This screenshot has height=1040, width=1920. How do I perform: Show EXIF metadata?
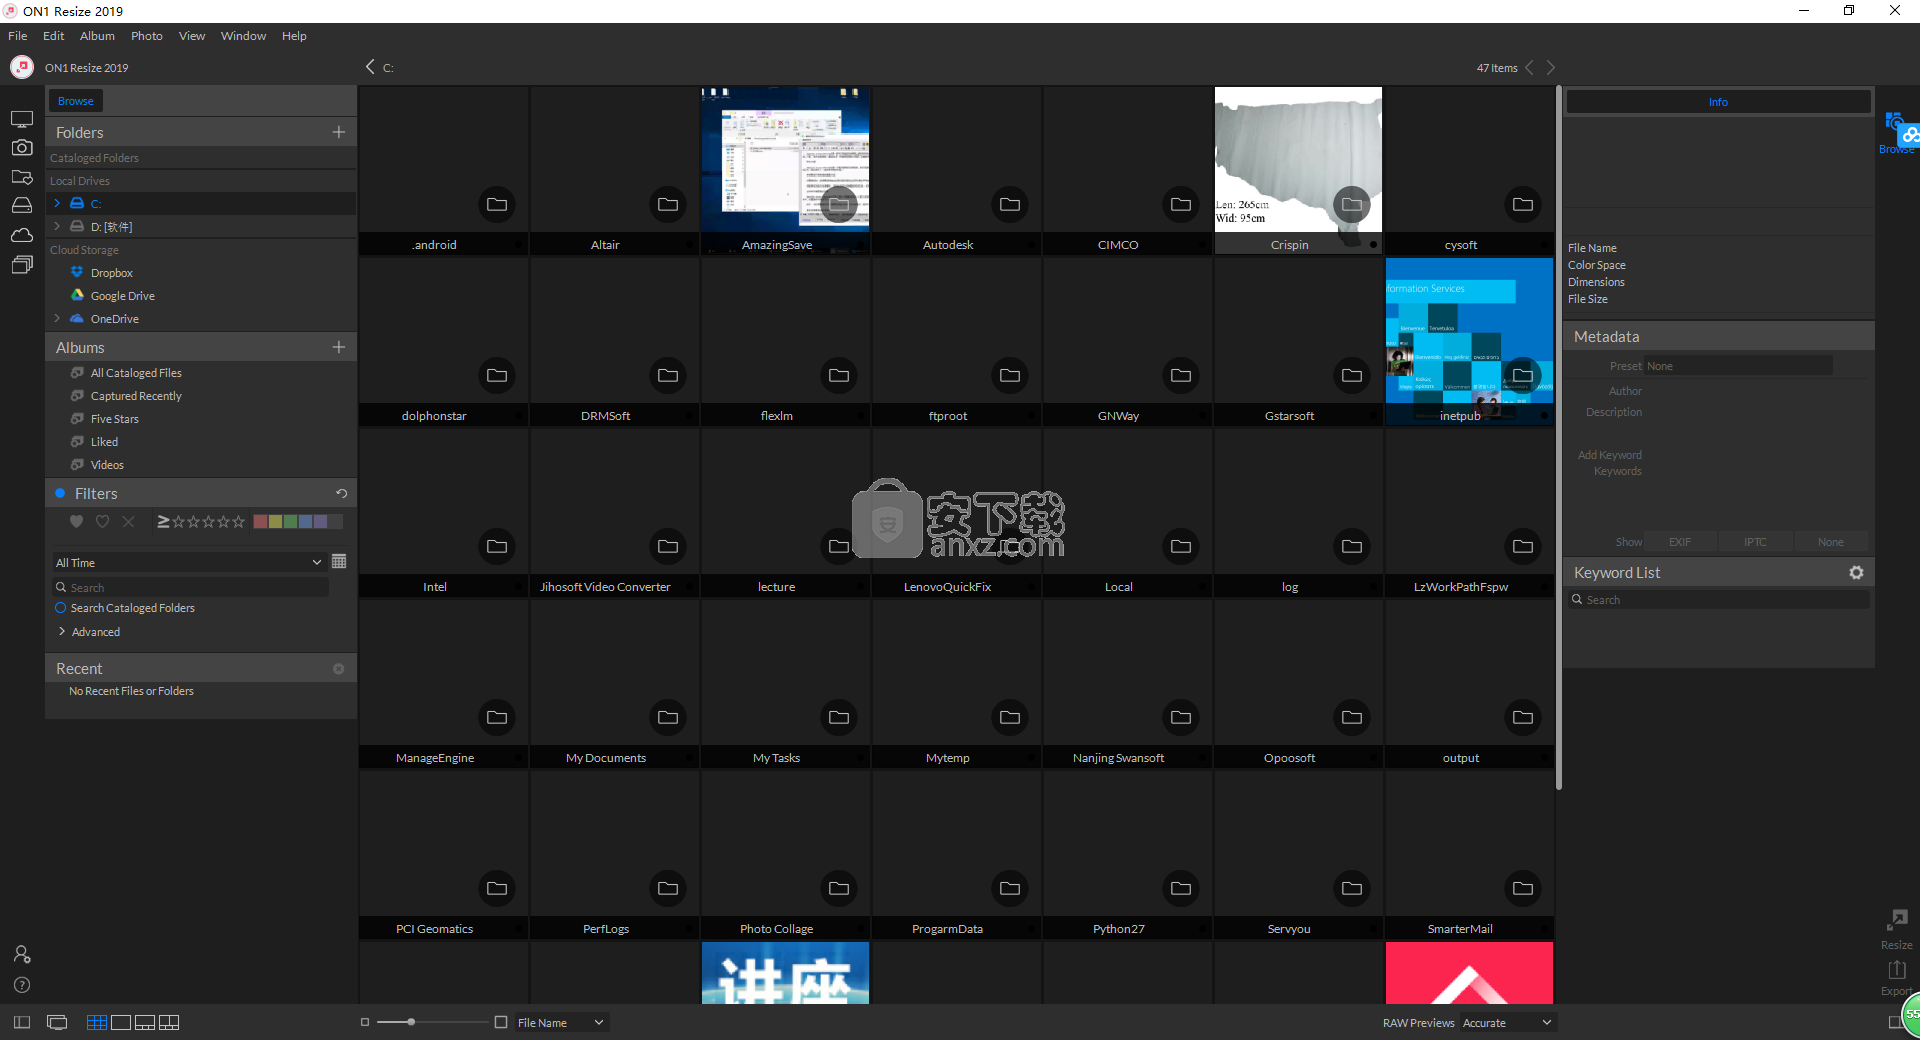[x=1680, y=542]
